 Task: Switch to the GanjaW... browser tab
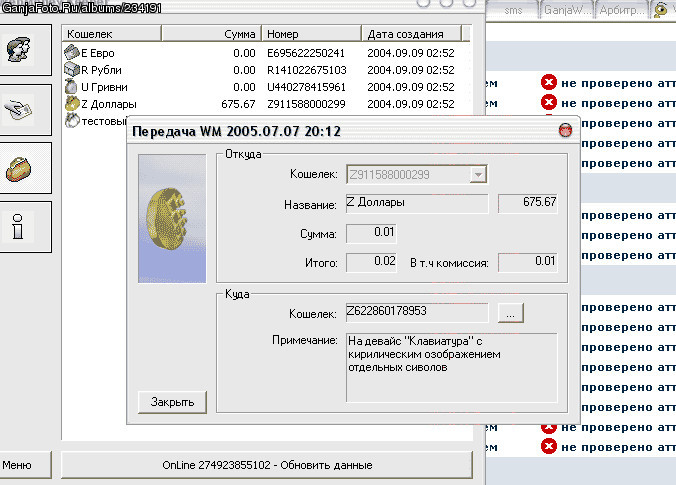(x=567, y=10)
